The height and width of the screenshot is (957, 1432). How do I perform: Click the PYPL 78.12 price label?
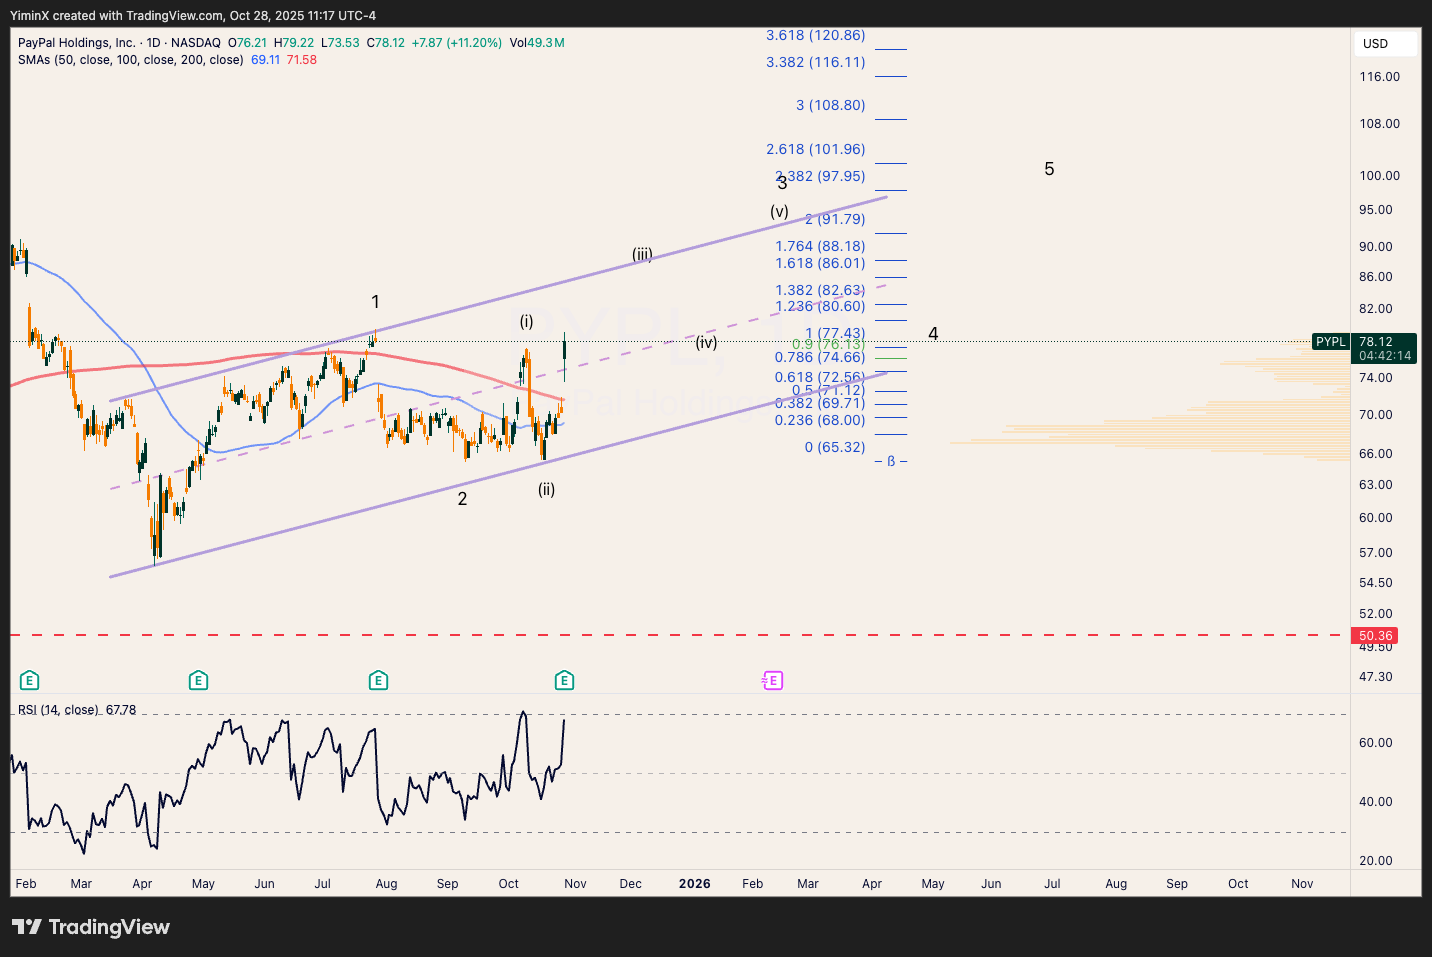(x=1365, y=342)
